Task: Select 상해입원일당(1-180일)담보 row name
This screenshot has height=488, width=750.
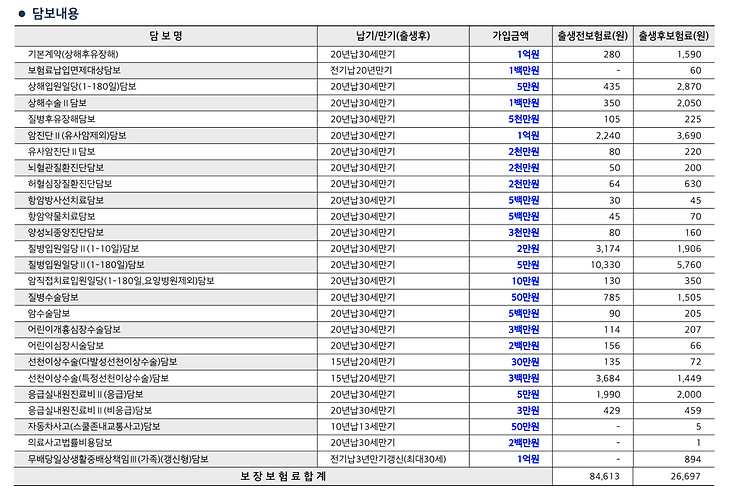Action: tap(82, 87)
